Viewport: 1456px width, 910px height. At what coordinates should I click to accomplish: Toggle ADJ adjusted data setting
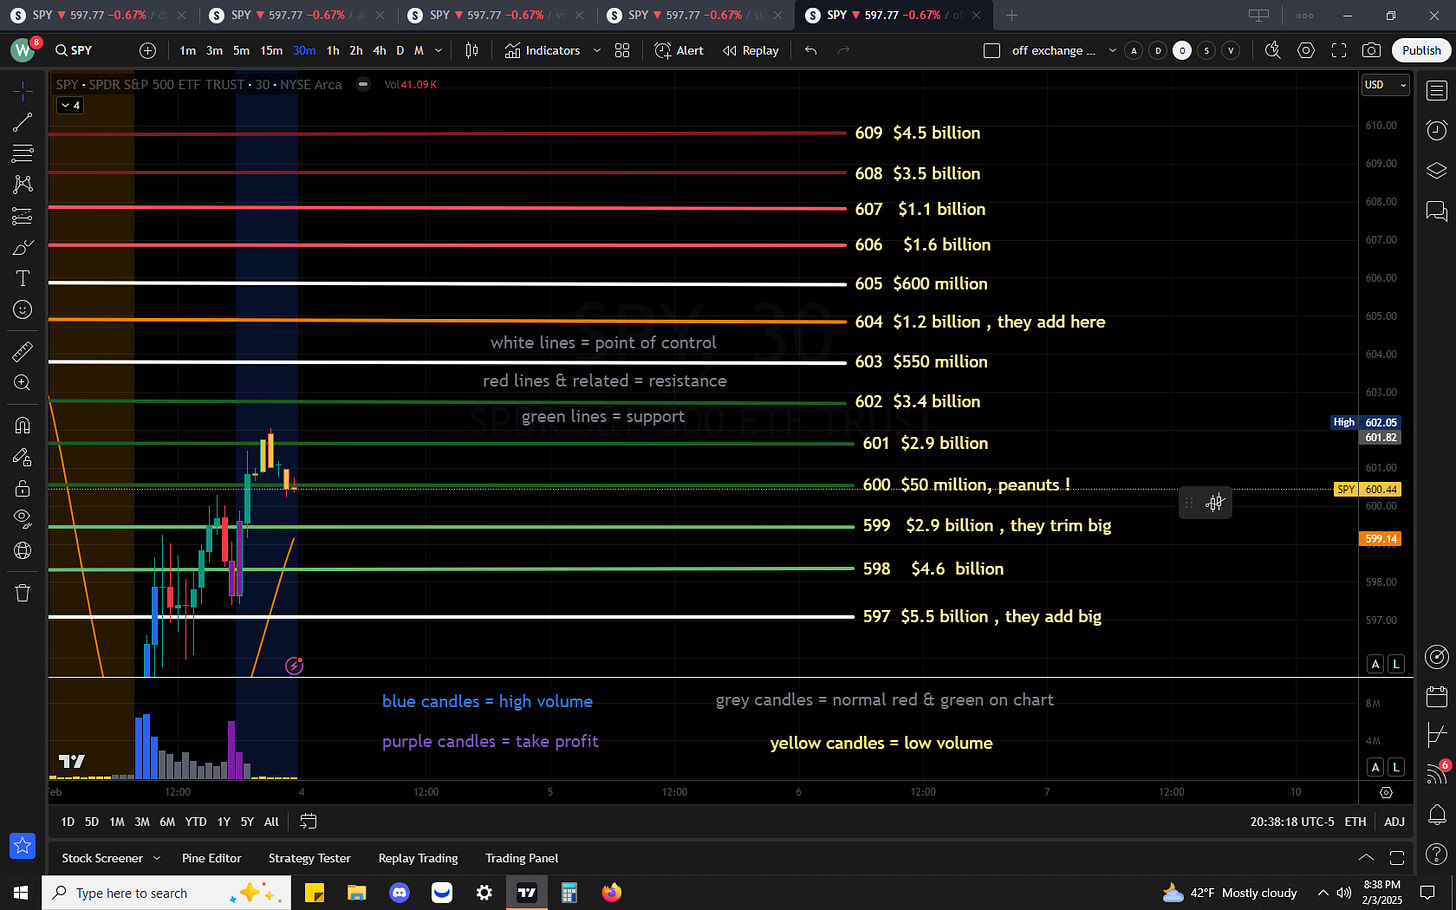1394,821
